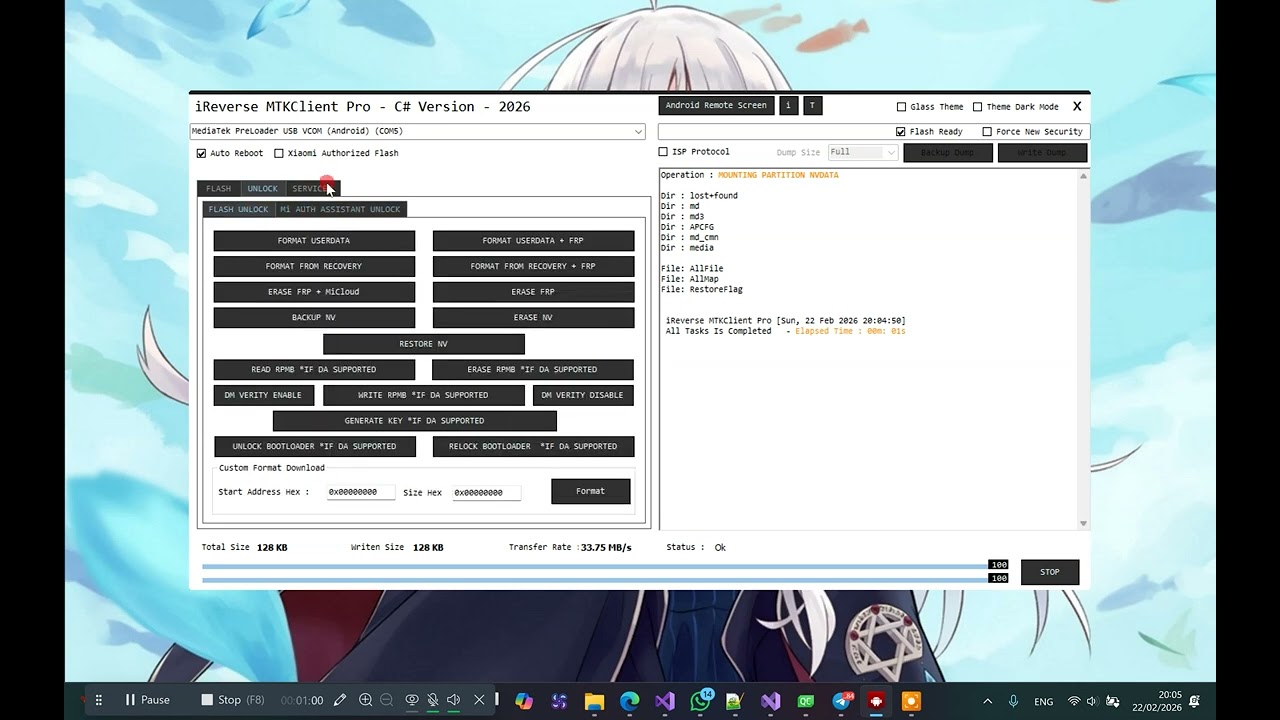
Task: Click the lower progress bar
Action: point(595,579)
